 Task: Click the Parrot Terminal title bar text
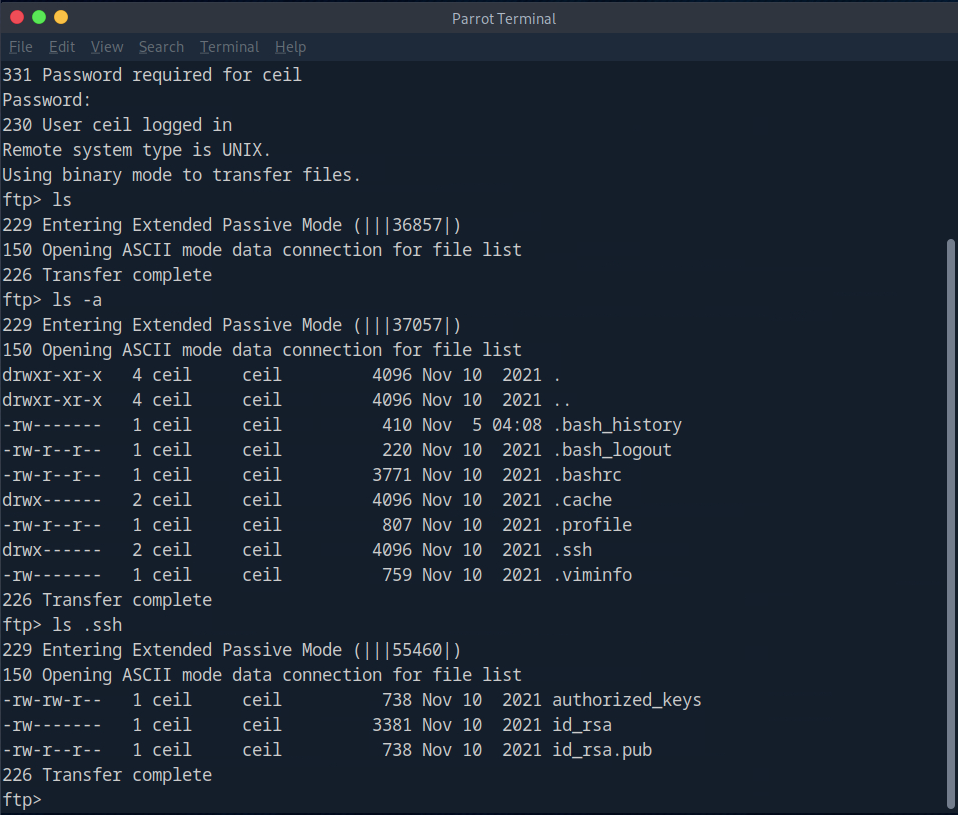(504, 18)
